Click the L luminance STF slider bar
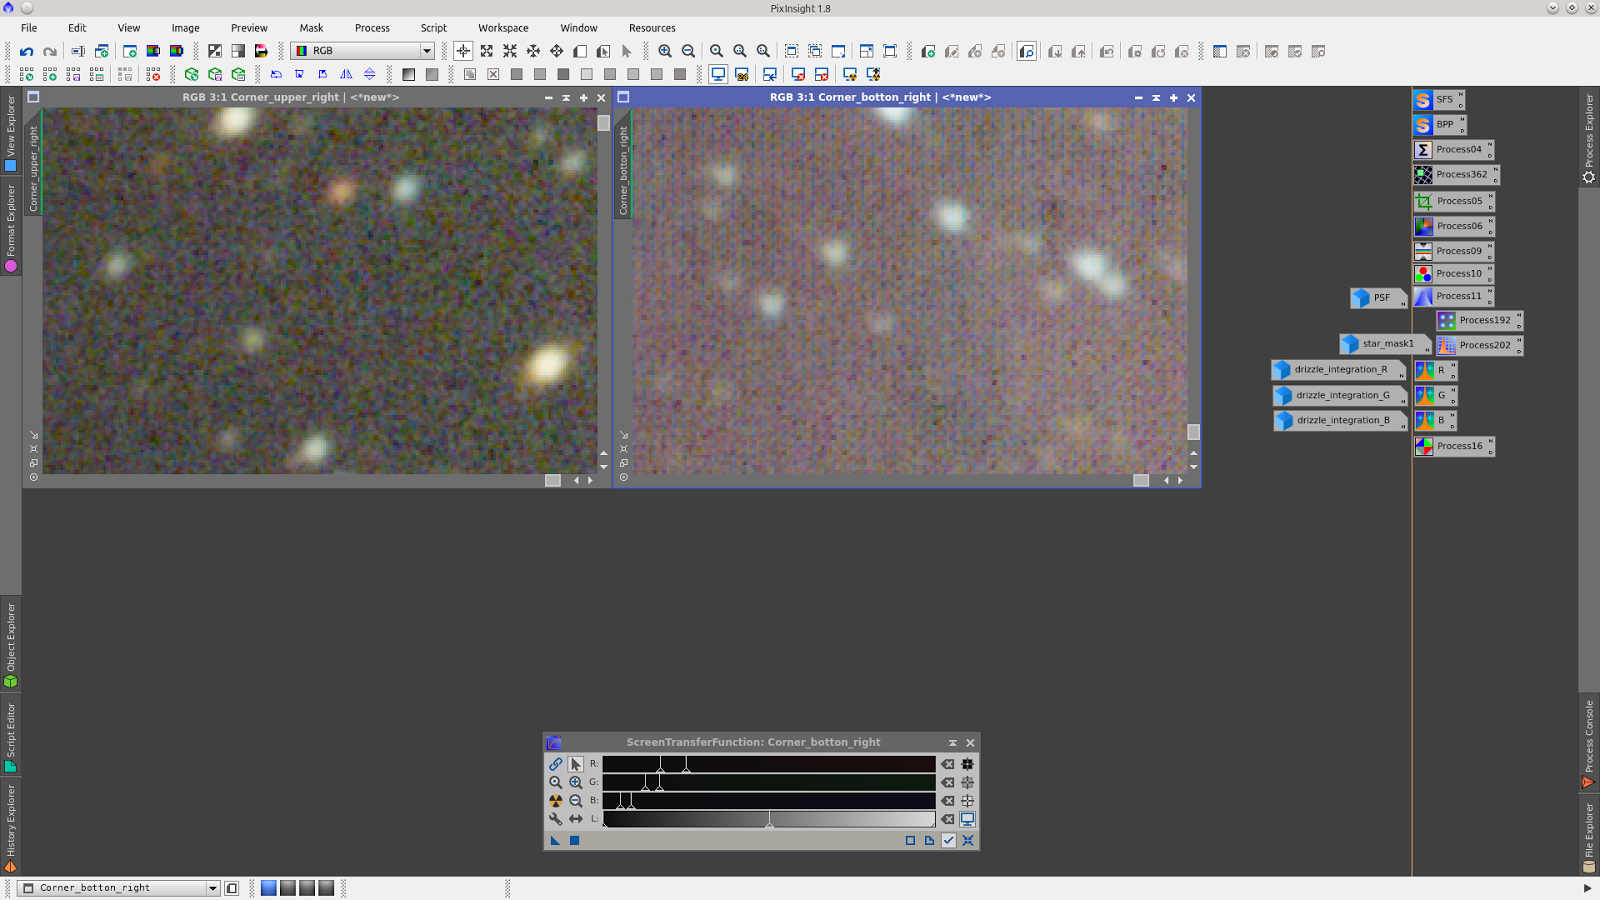The width and height of the screenshot is (1600, 900). point(769,820)
